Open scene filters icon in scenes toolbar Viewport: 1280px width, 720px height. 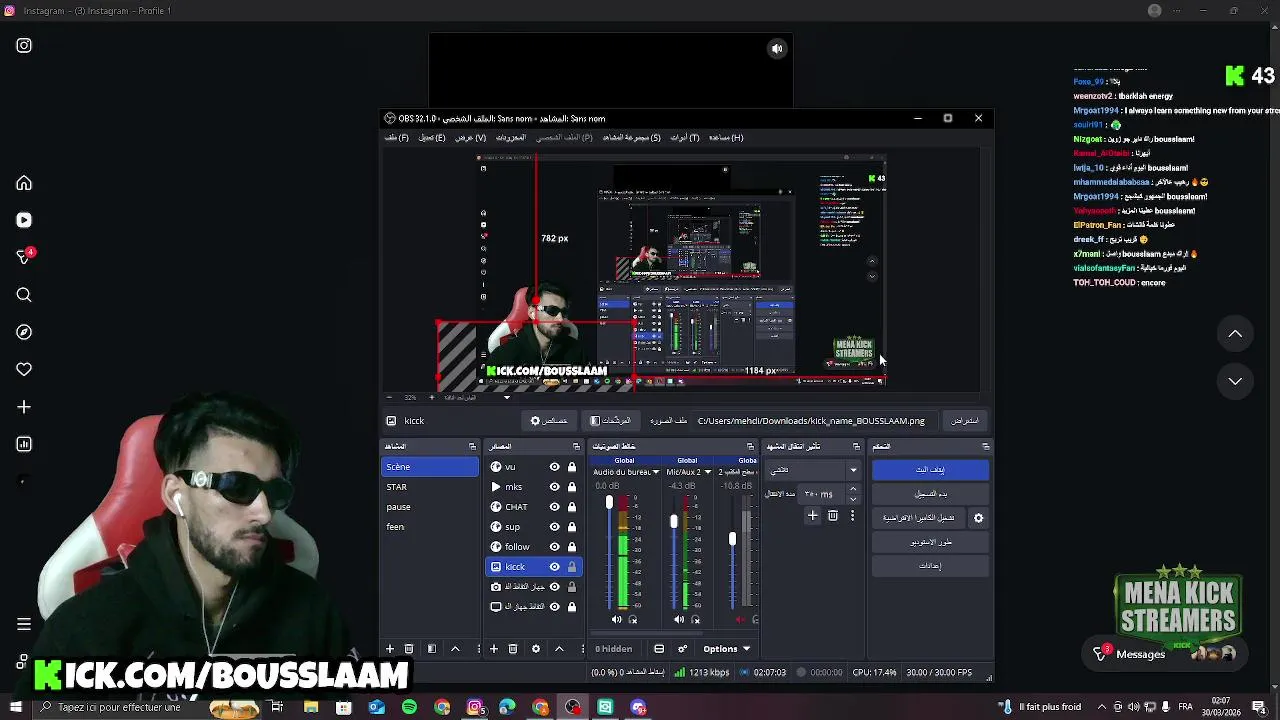(432, 649)
